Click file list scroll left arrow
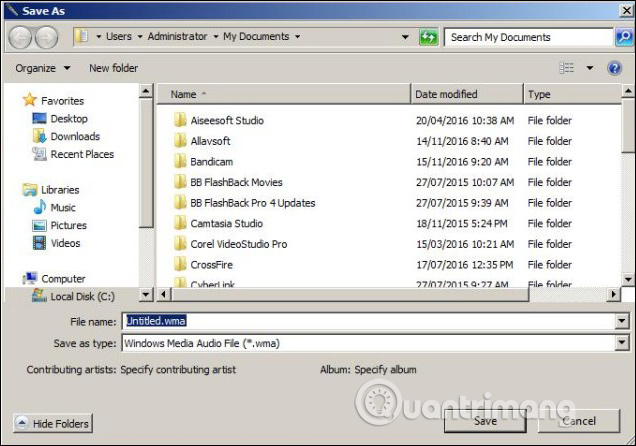The width and height of the screenshot is (636, 446). click(x=164, y=294)
